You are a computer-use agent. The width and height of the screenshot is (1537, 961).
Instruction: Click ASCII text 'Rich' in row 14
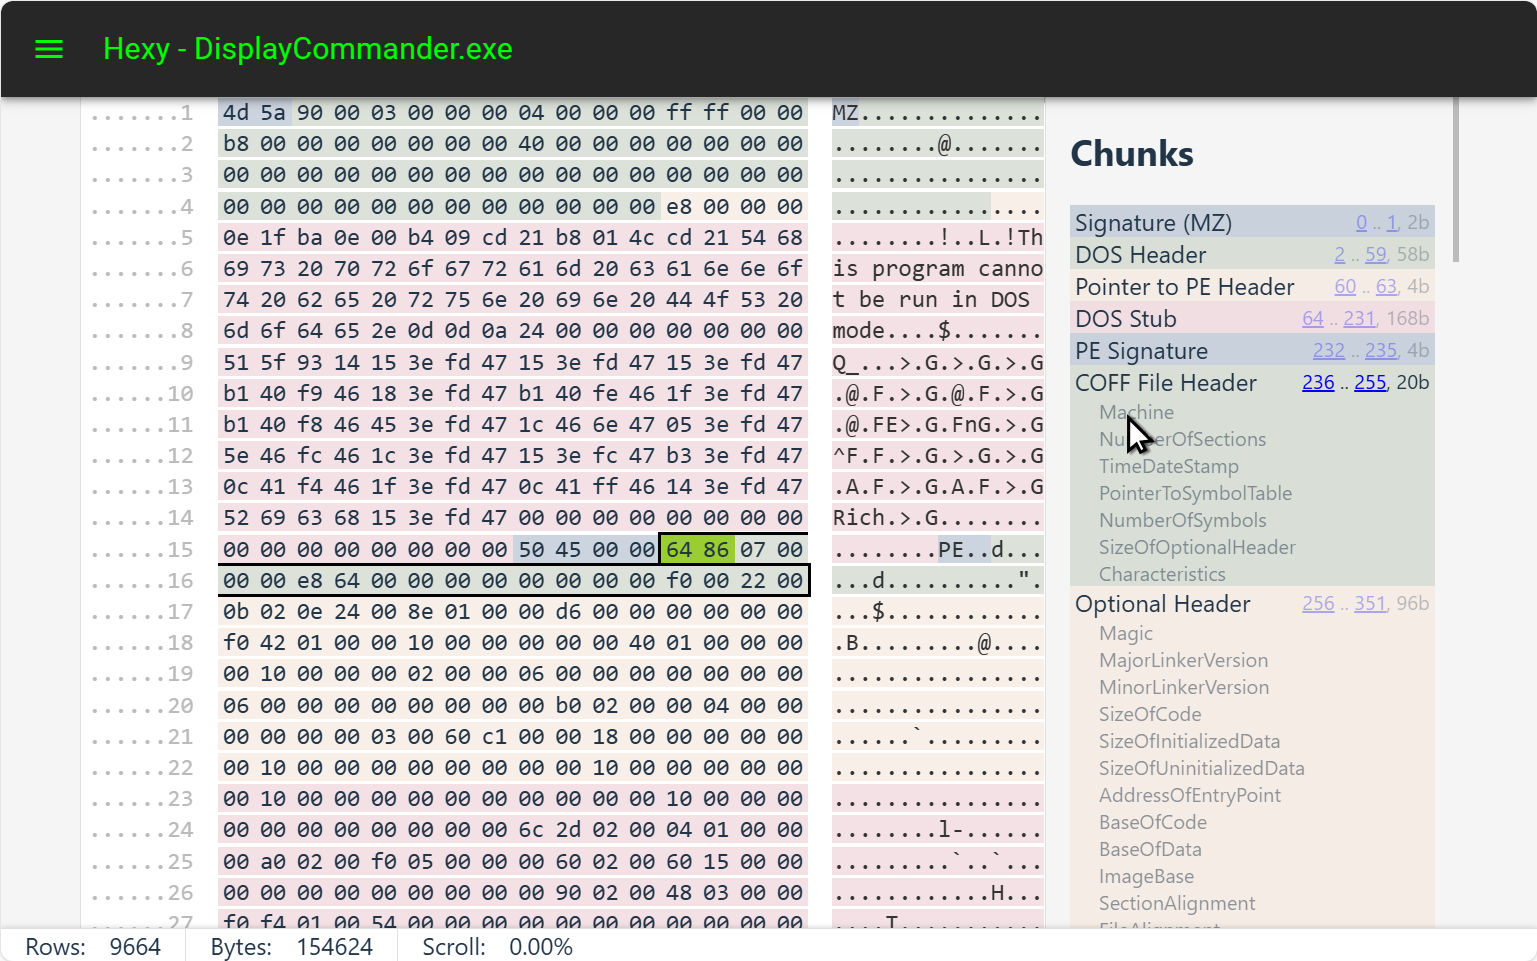click(x=859, y=517)
